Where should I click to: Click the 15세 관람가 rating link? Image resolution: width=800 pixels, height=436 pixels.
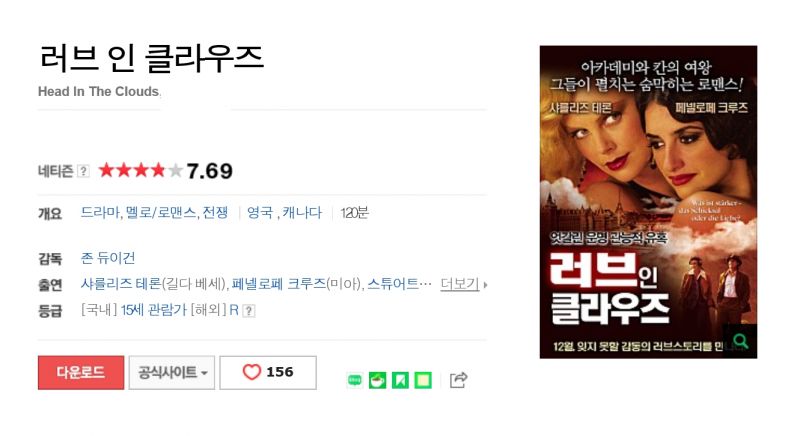[154, 310]
